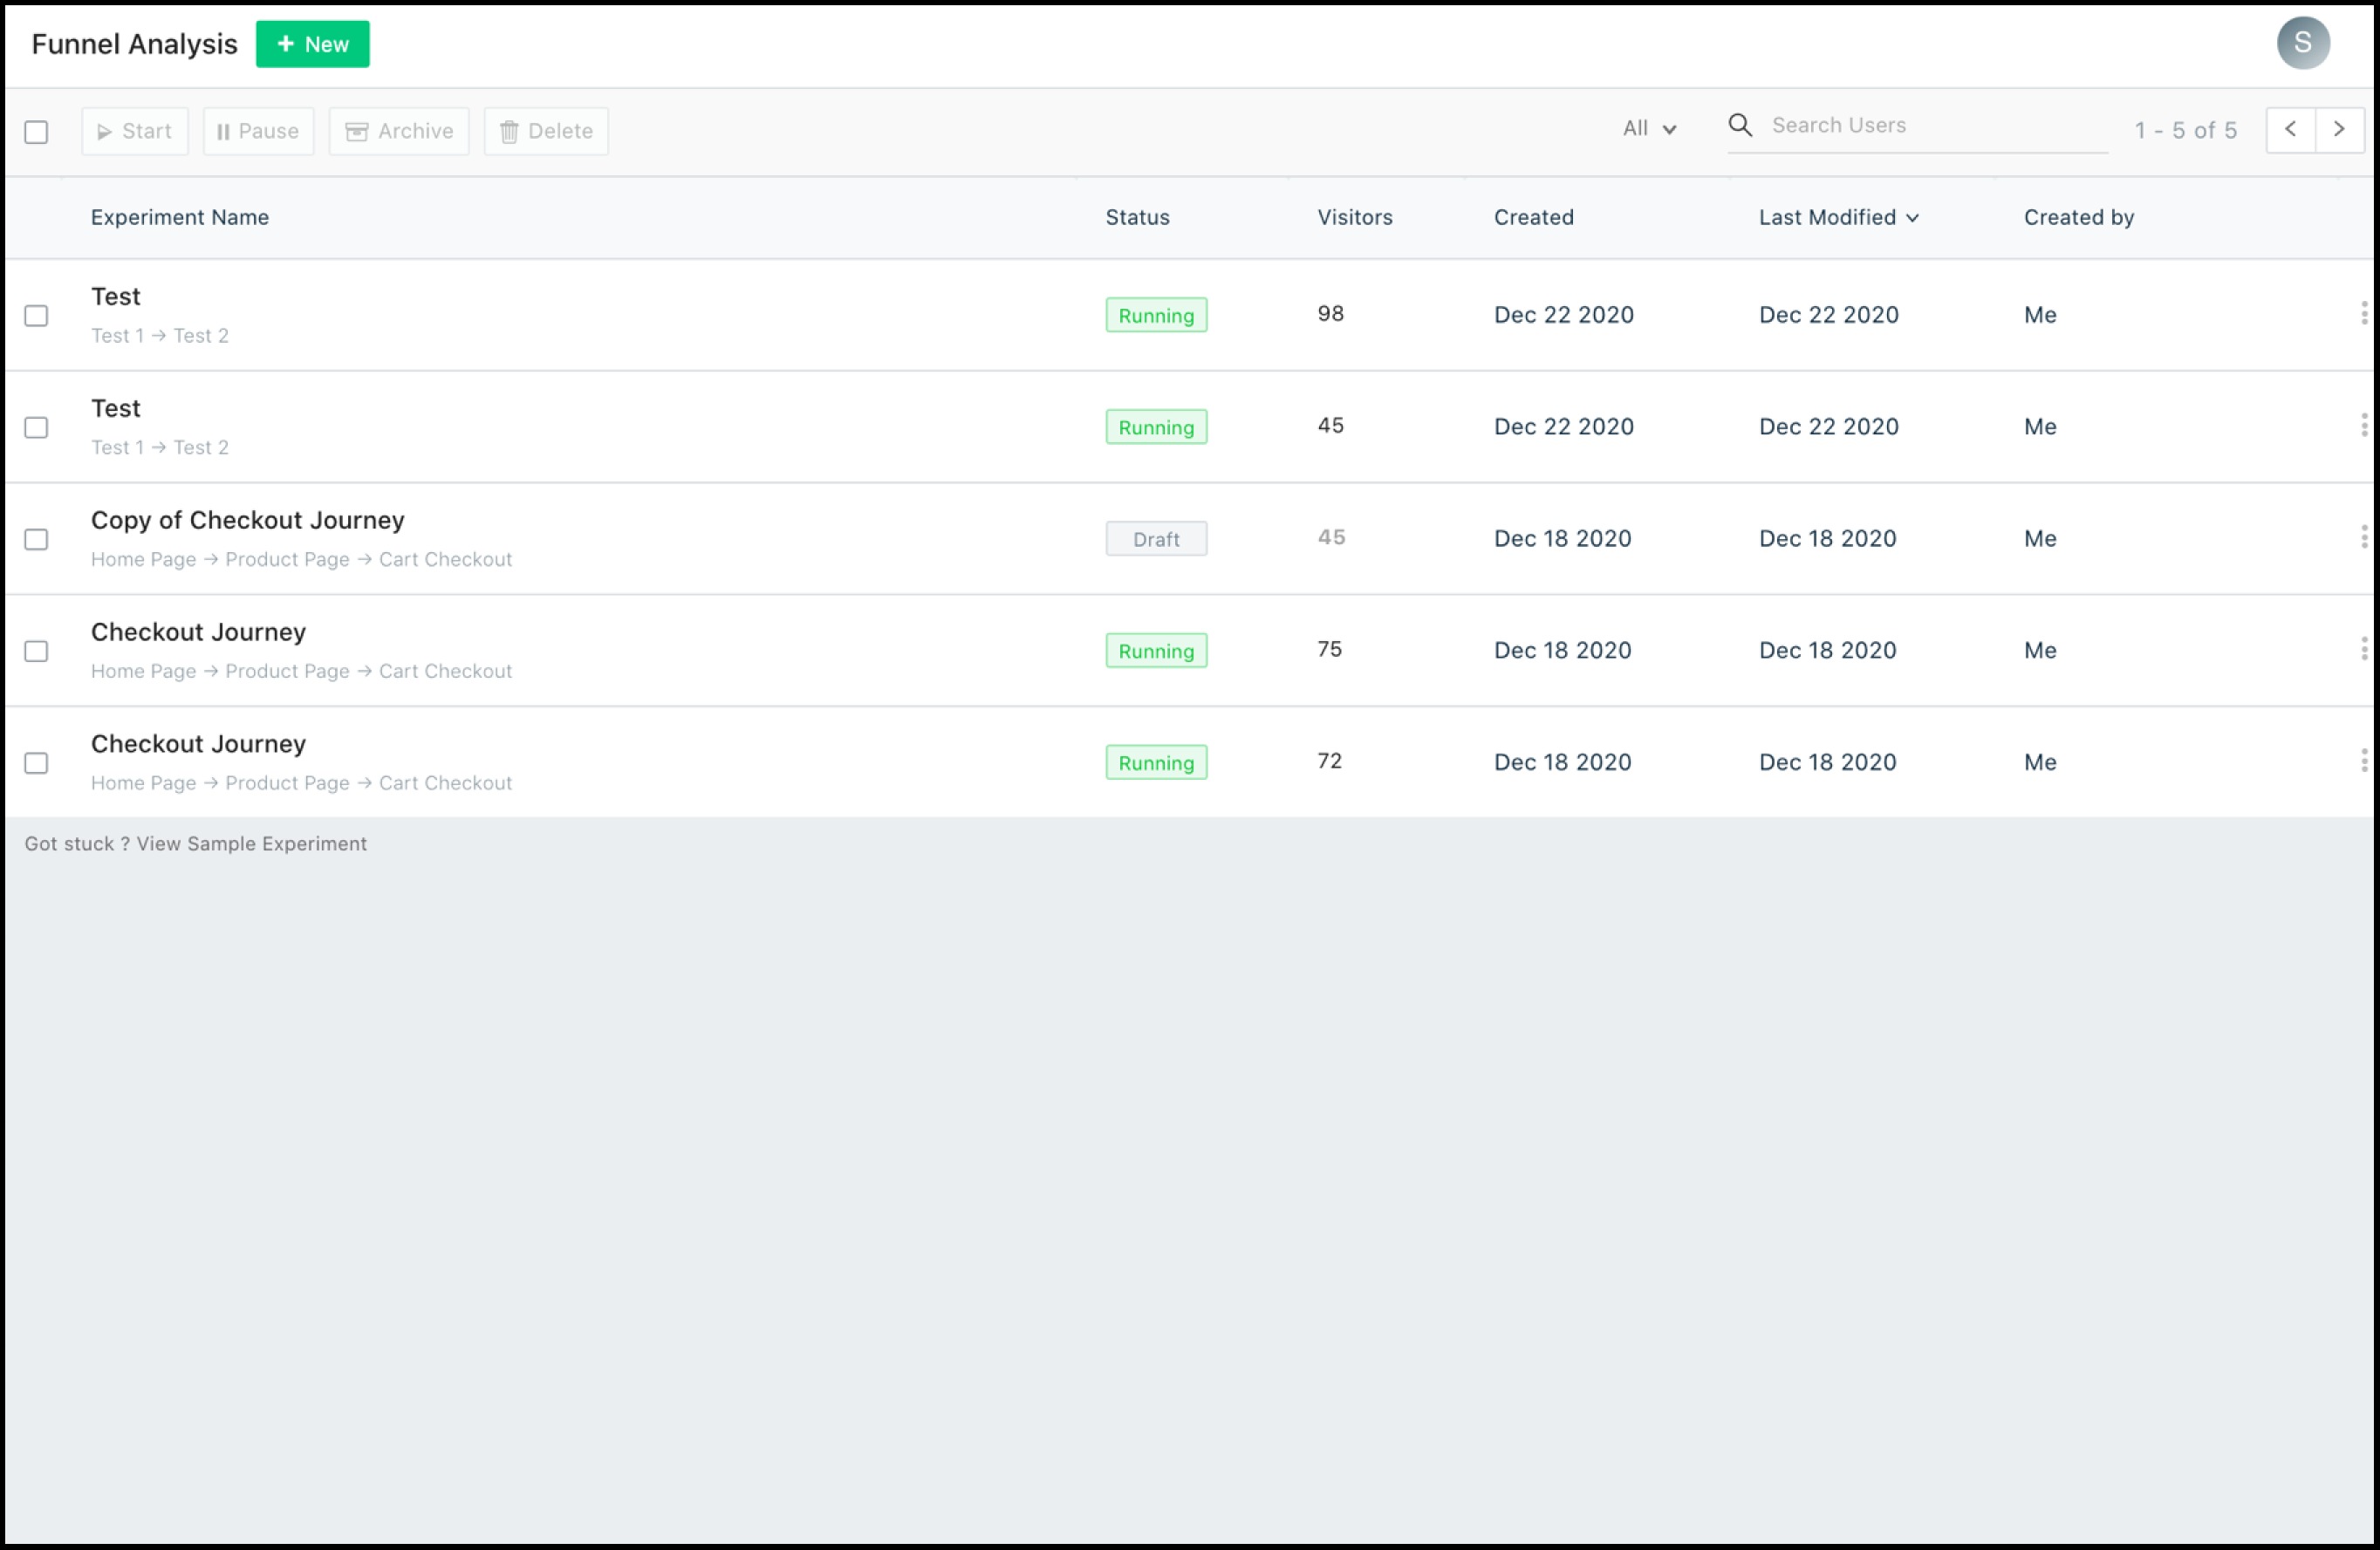Screen dimensions: 2380x1550
Task: Click the Start toolbar button
Action: (x=135, y=131)
